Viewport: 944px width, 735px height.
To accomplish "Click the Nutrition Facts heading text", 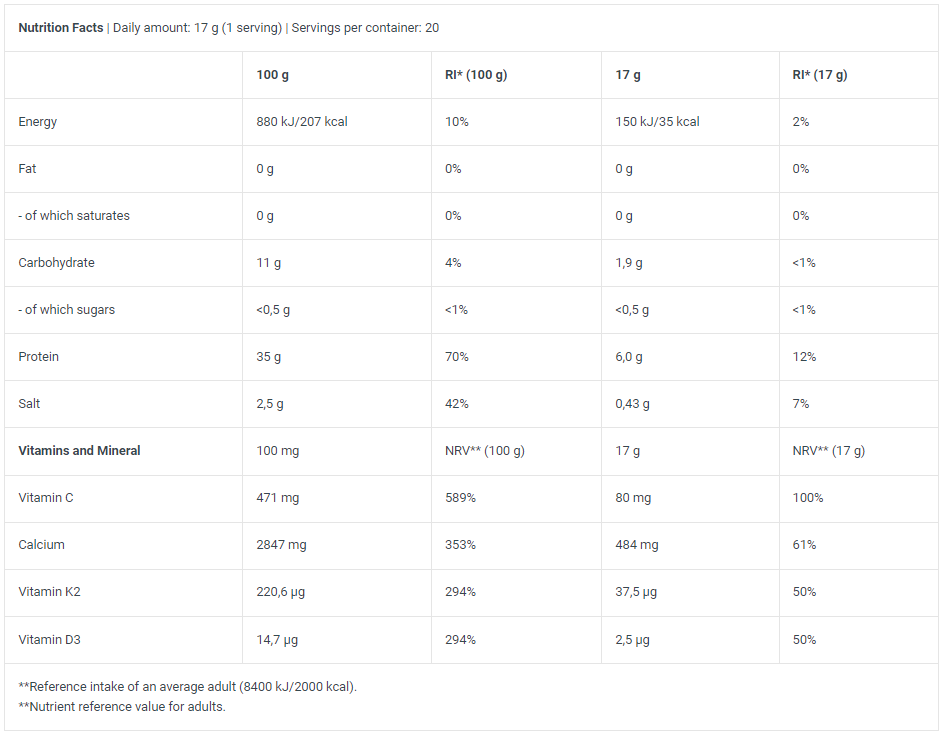I will point(61,28).
